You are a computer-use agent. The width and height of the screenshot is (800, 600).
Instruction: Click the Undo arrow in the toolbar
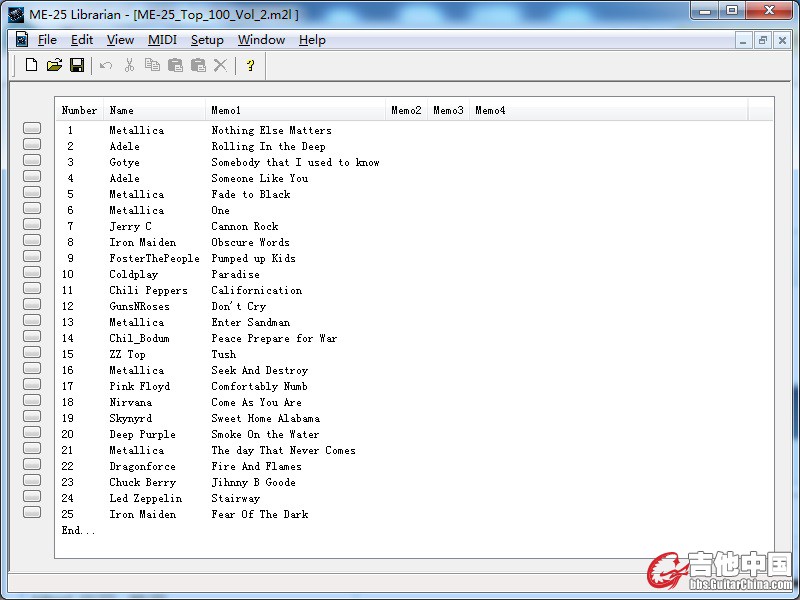tap(106, 65)
